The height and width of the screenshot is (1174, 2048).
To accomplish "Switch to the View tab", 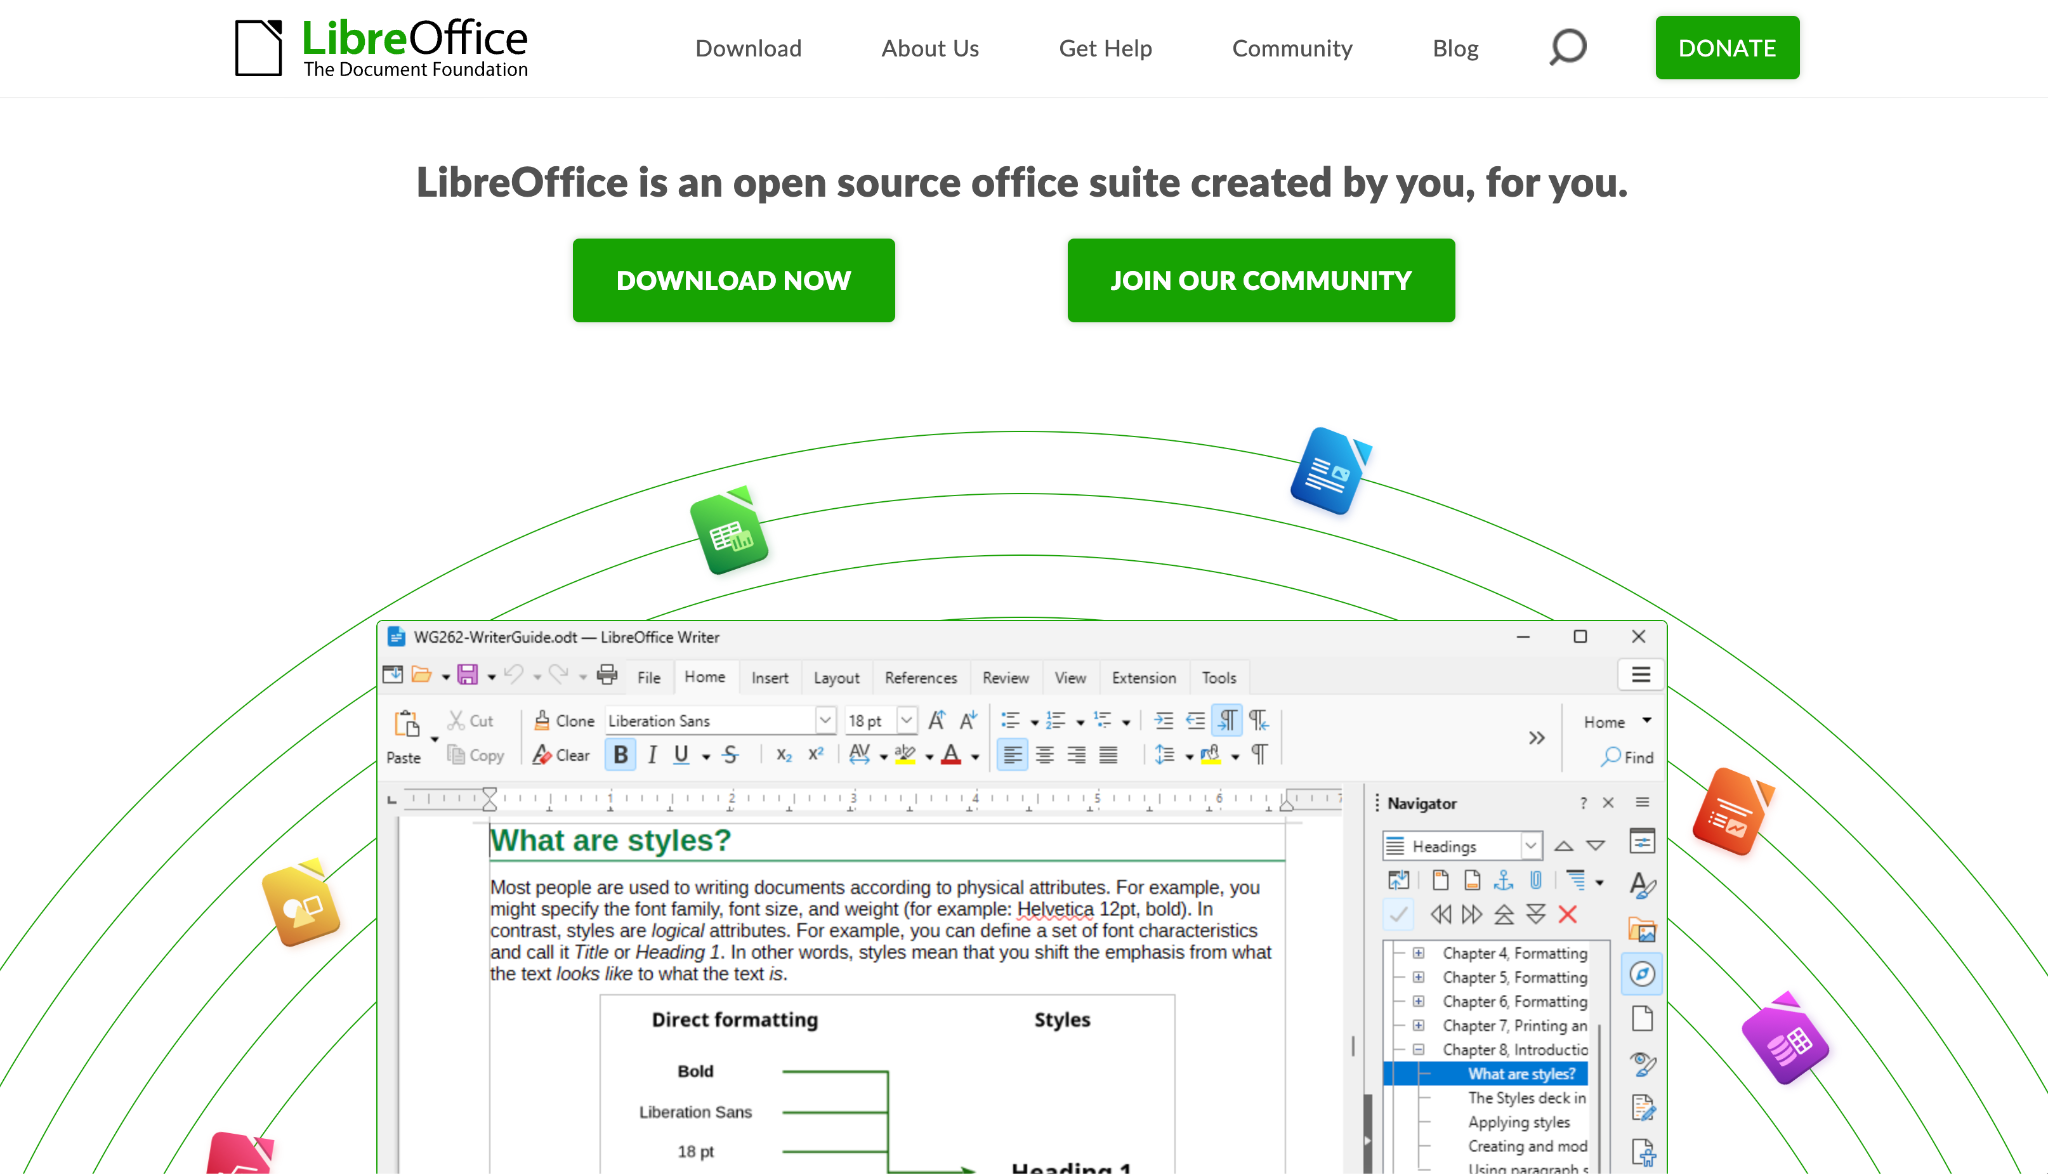I will click(x=1070, y=677).
